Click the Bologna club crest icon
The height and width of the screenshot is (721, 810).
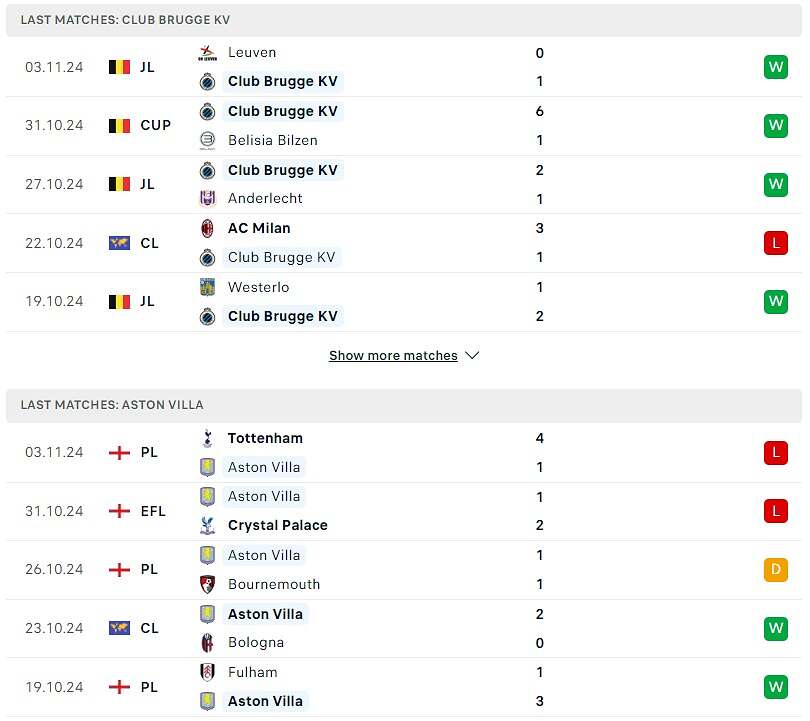[207, 642]
